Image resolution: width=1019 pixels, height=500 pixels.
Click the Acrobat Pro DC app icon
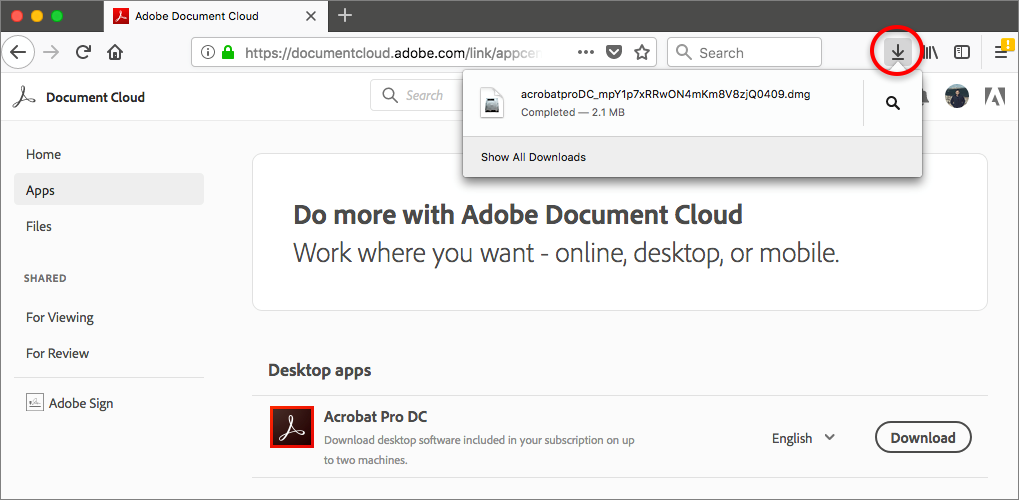tap(292, 427)
